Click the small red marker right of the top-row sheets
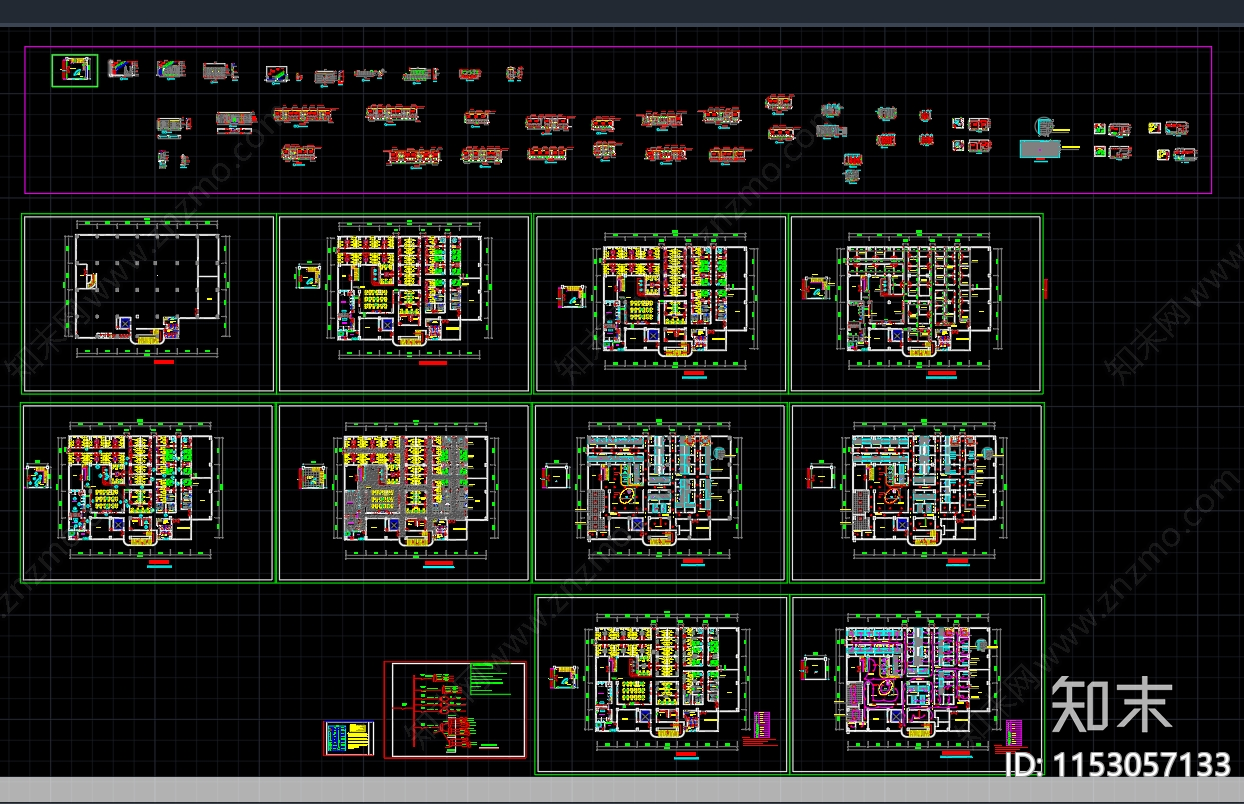 pos(1045,289)
